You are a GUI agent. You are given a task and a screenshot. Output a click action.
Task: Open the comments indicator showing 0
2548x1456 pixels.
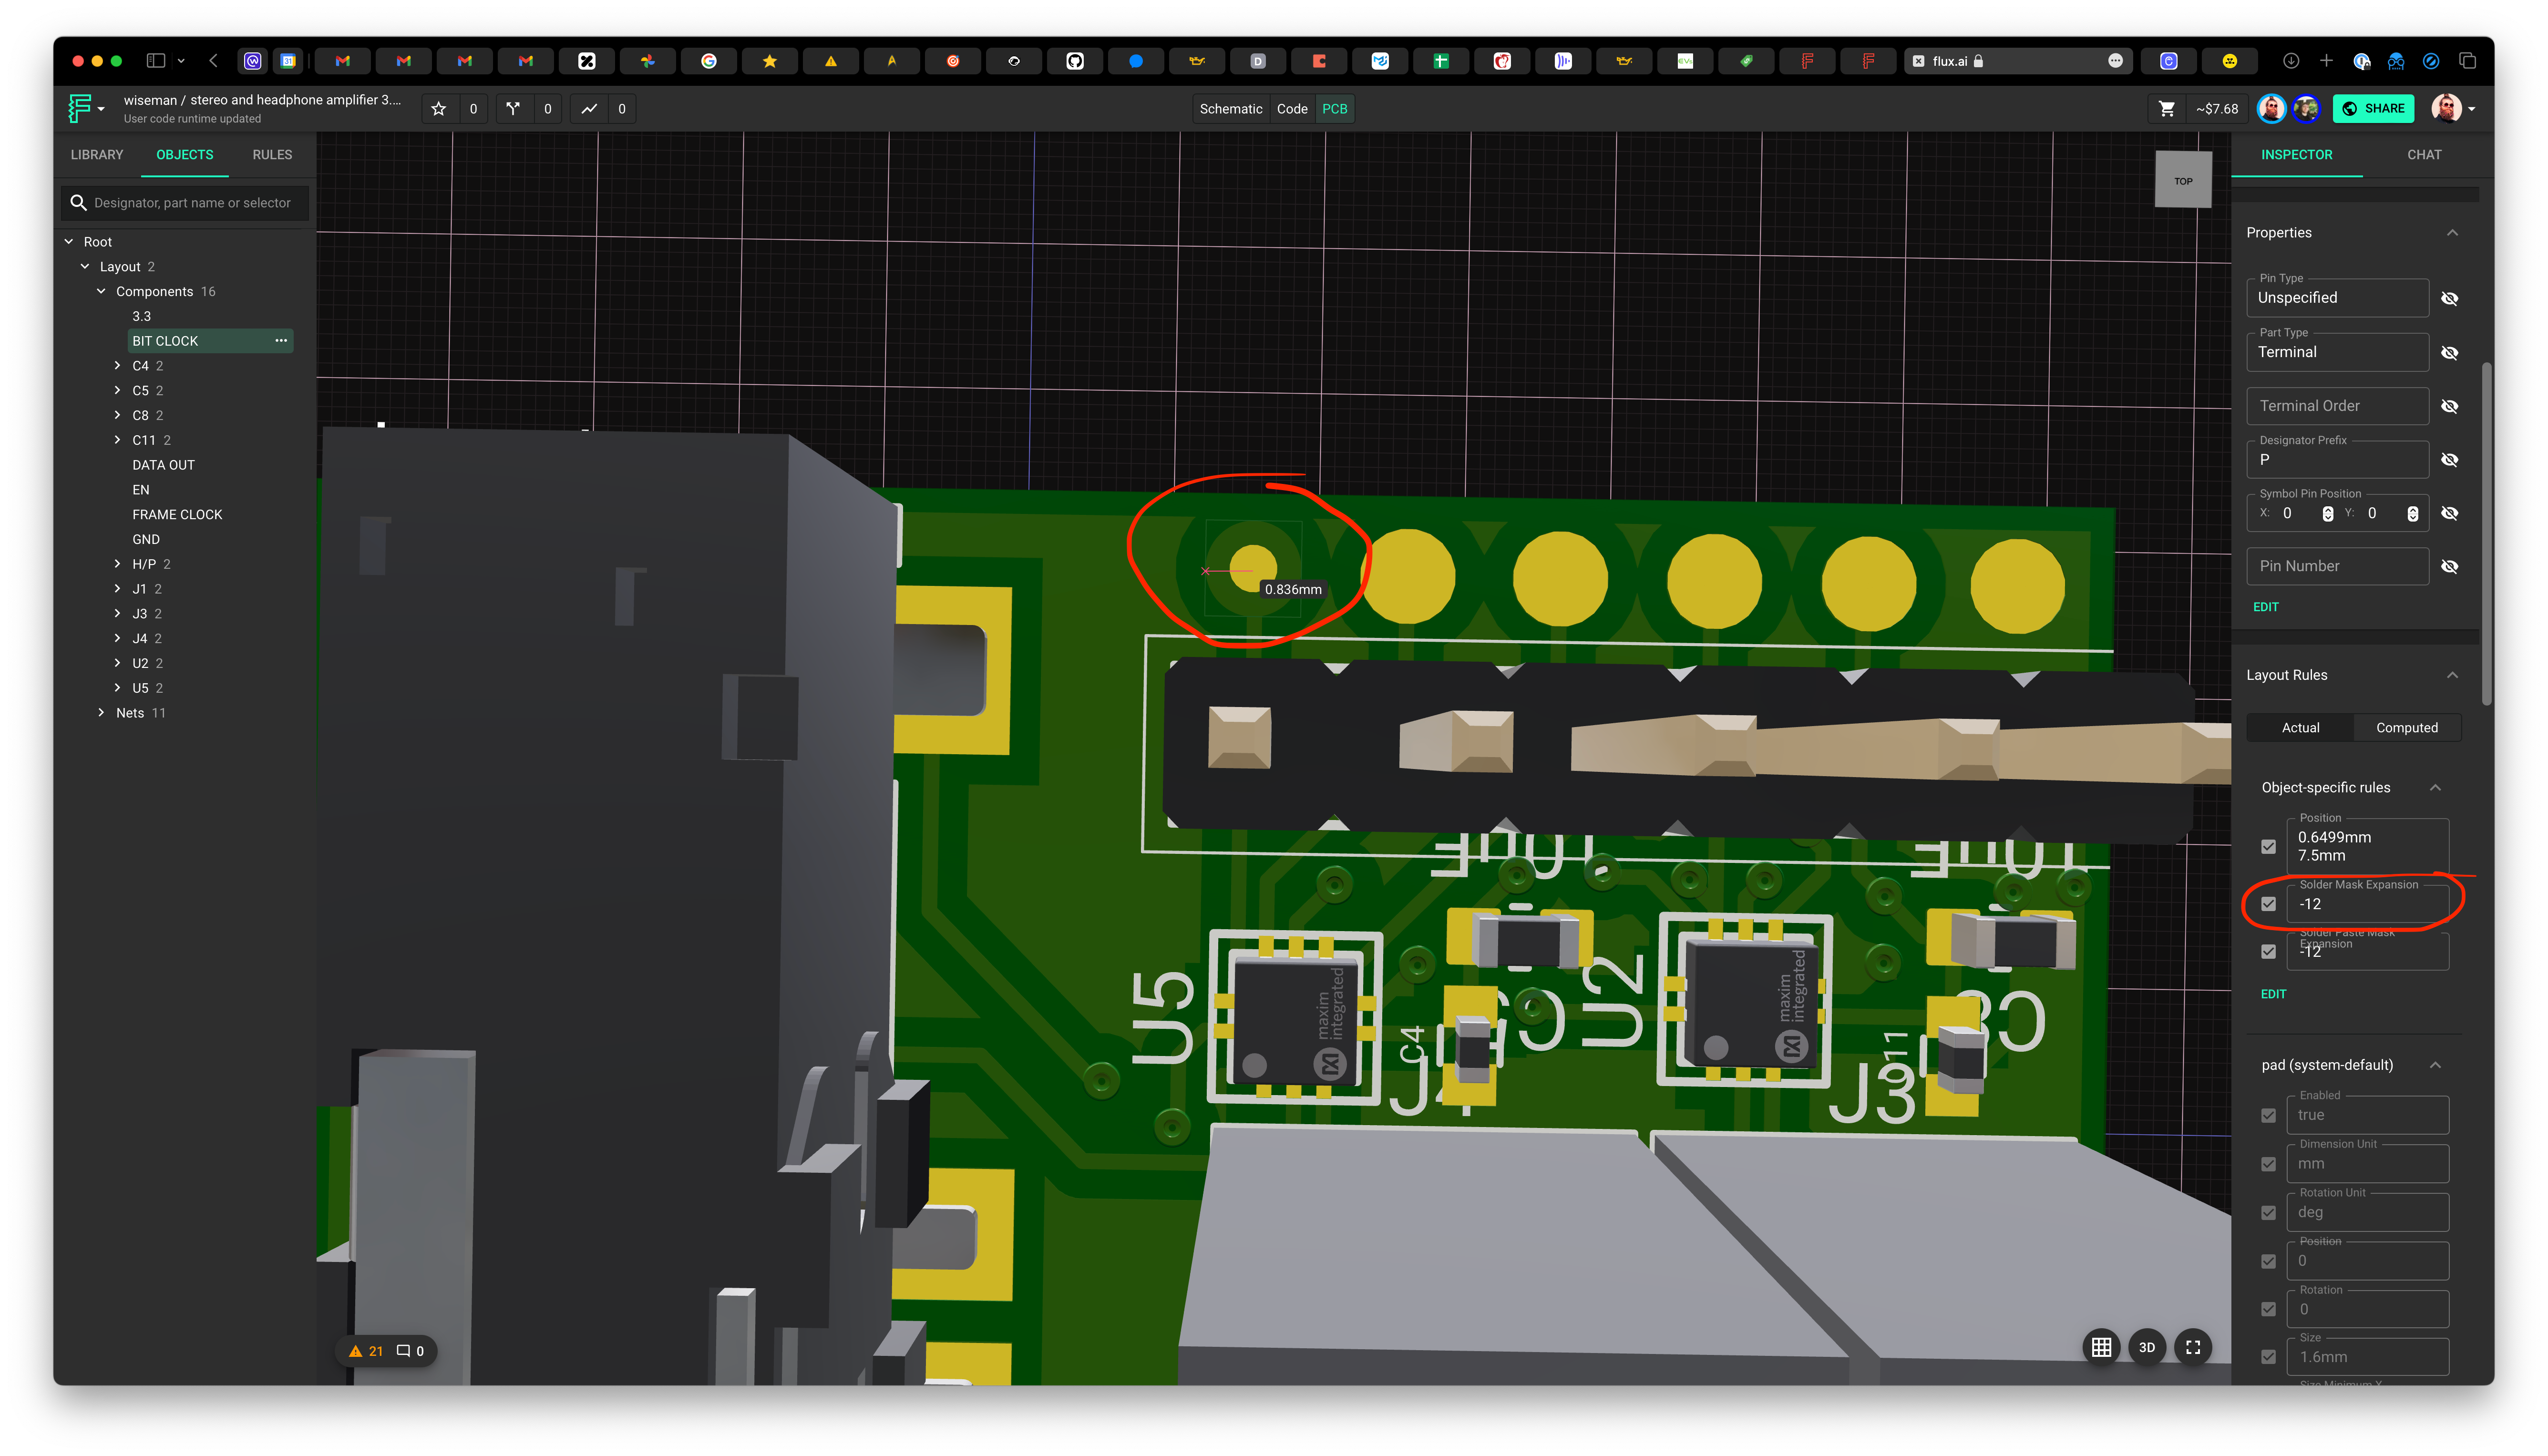tap(410, 1351)
